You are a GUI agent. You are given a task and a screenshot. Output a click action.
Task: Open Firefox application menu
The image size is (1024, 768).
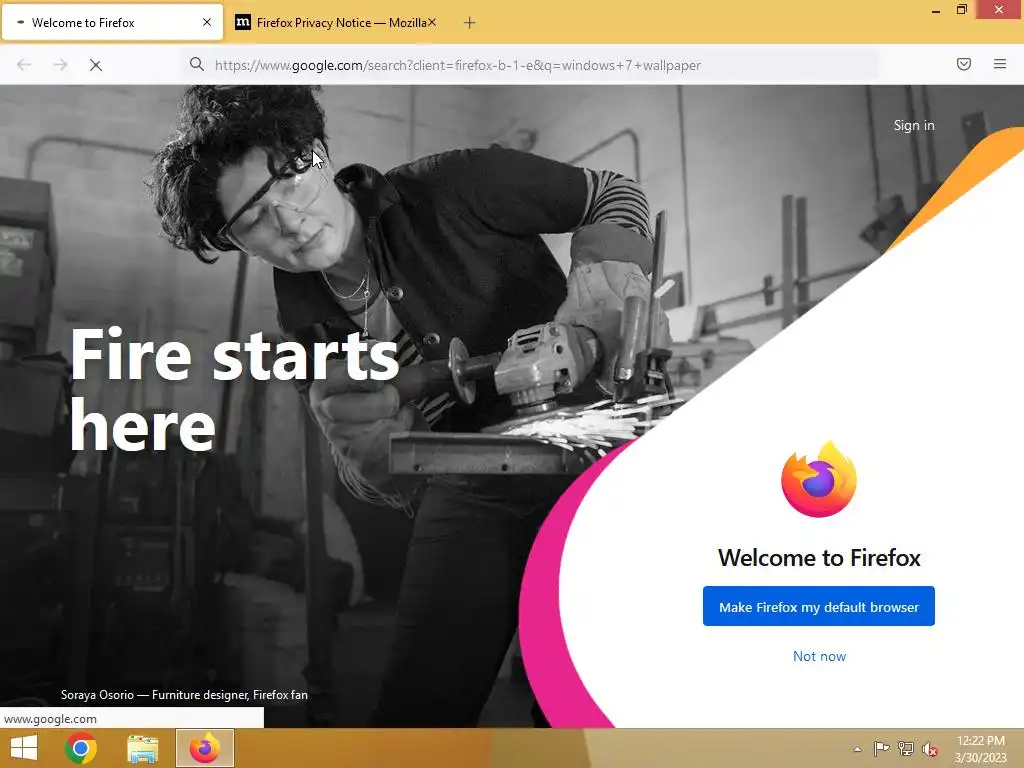pos(999,64)
